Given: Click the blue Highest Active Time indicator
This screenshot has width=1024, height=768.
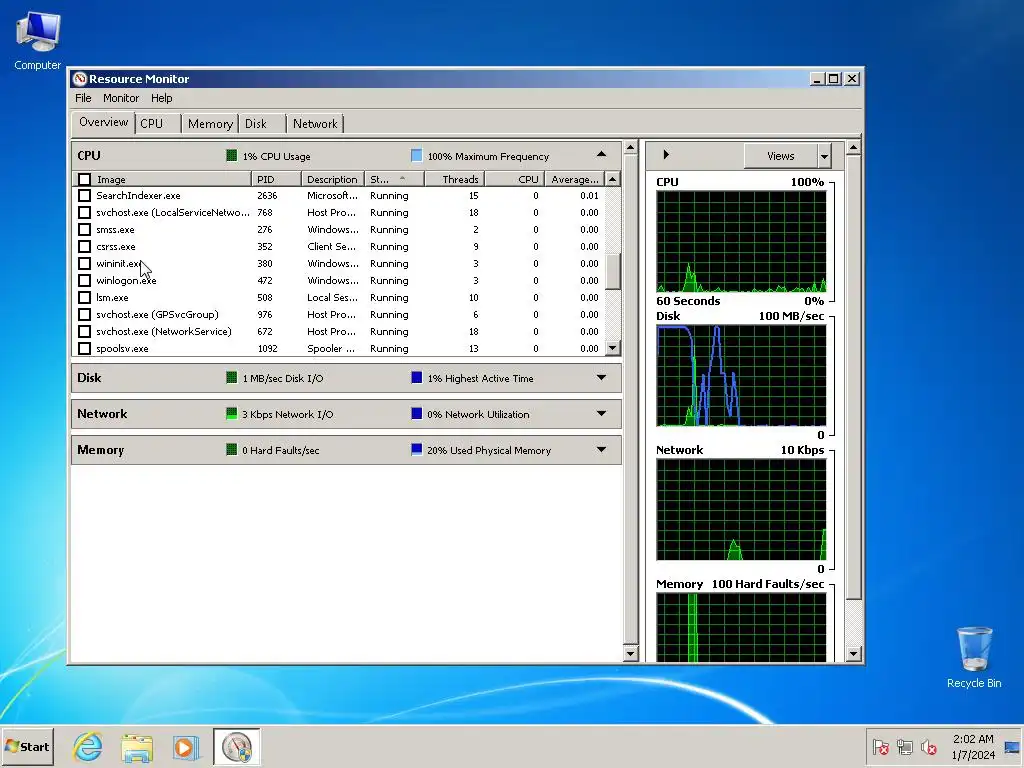Looking at the screenshot, I should click(416, 377).
